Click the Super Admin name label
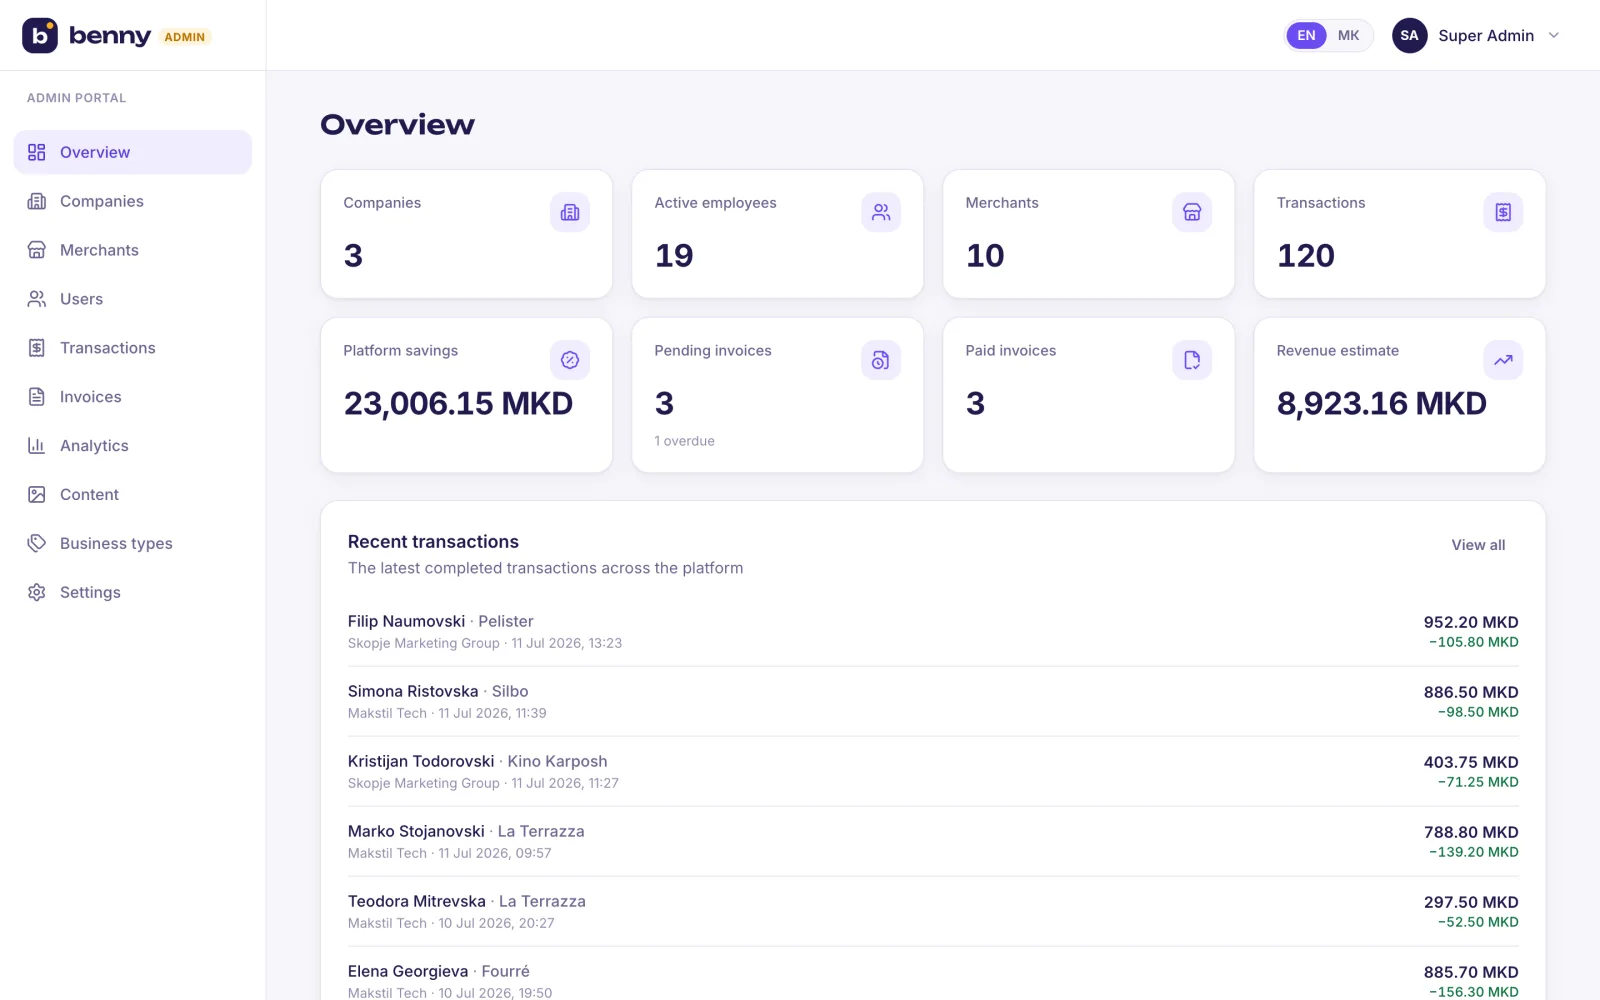1600x1000 pixels. (x=1486, y=35)
